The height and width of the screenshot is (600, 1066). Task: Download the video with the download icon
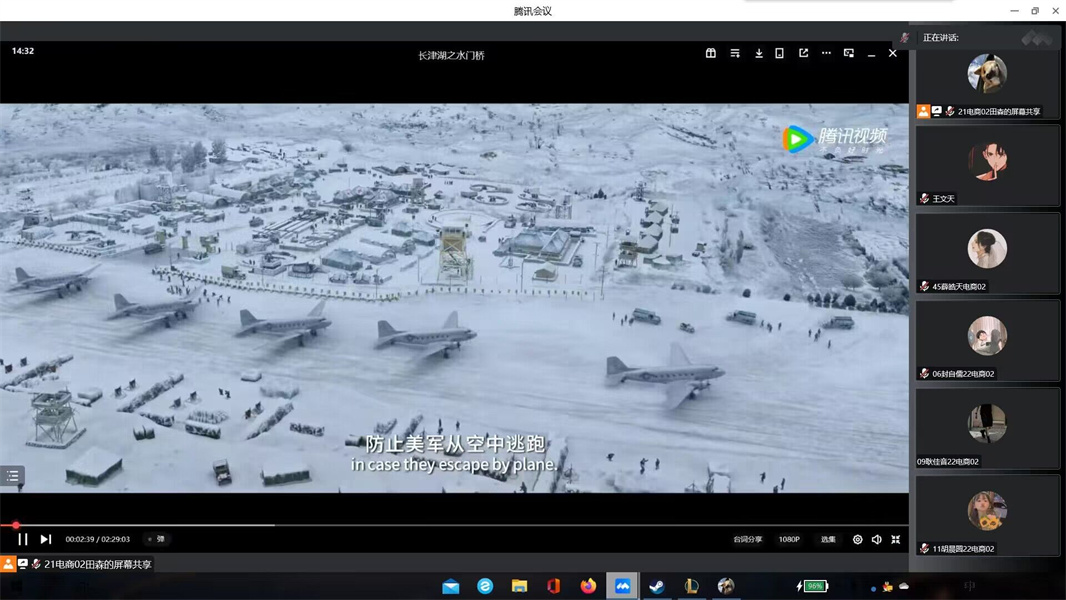pos(759,53)
